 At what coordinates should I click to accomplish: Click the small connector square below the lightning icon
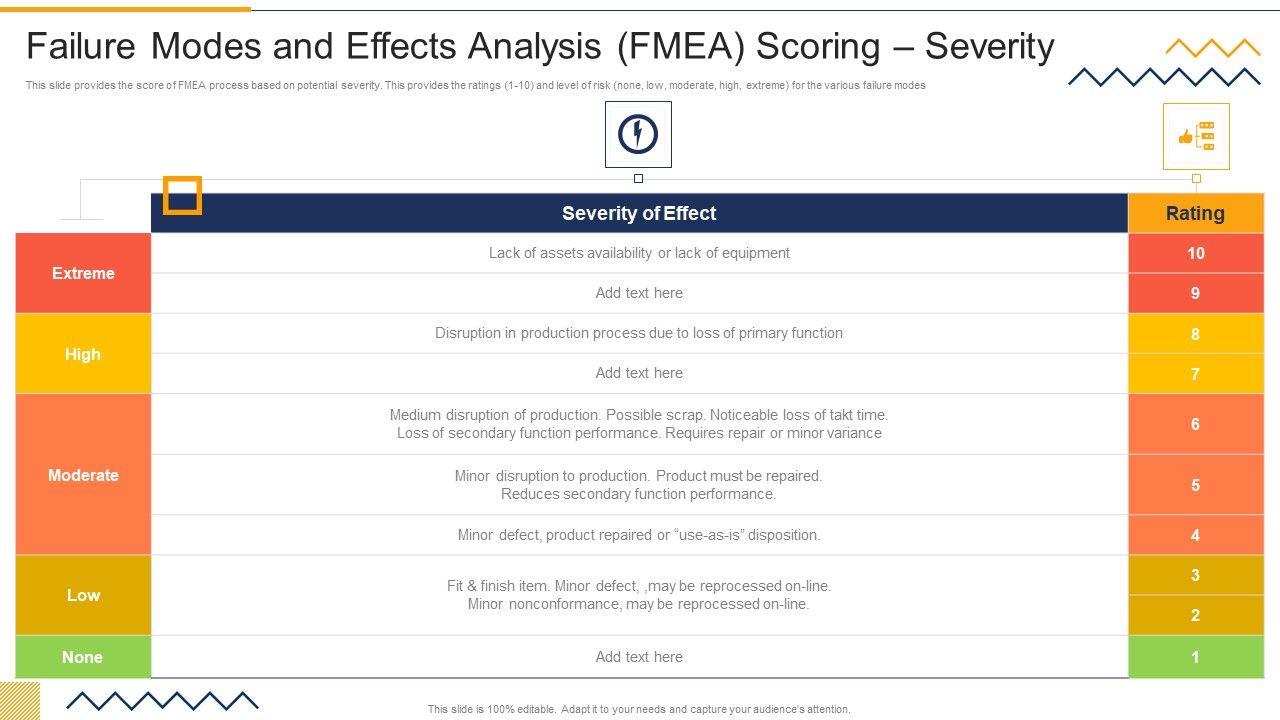638,178
